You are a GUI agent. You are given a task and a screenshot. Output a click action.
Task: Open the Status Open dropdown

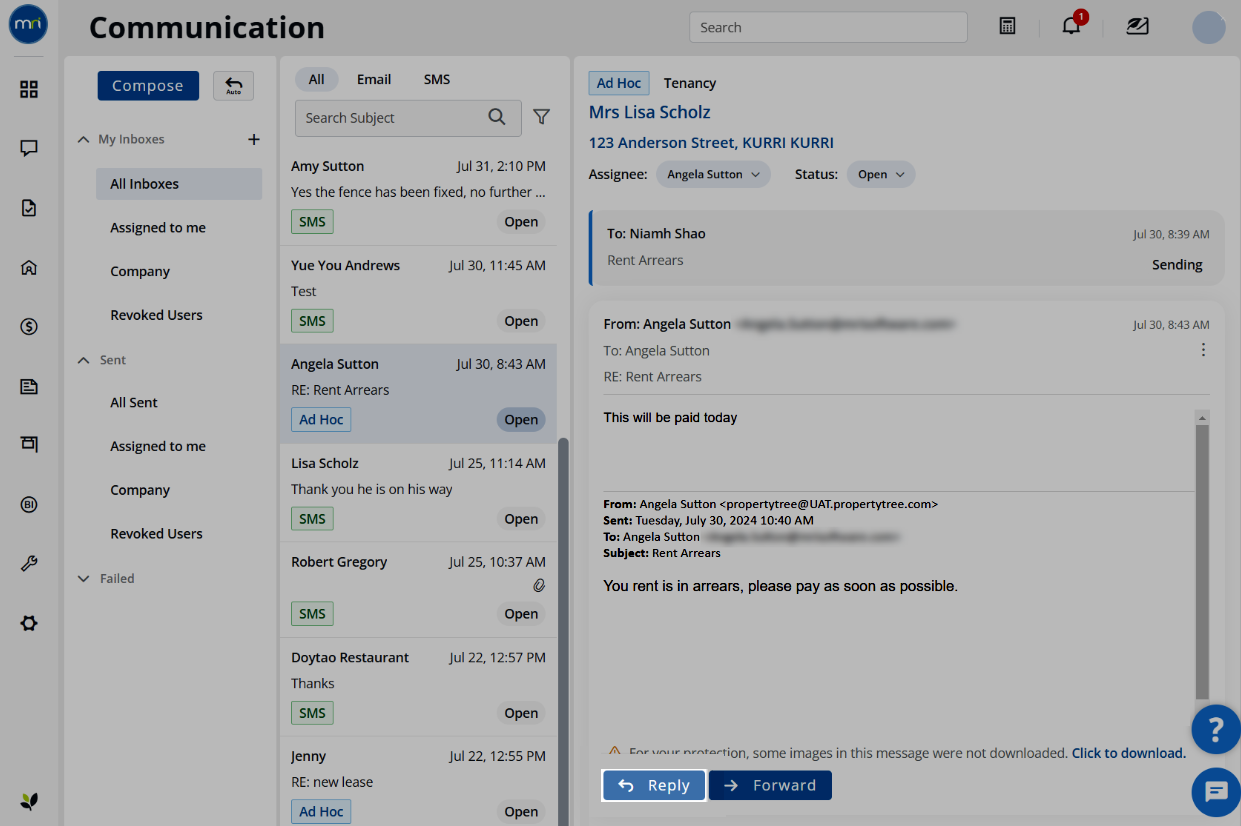click(x=881, y=174)
